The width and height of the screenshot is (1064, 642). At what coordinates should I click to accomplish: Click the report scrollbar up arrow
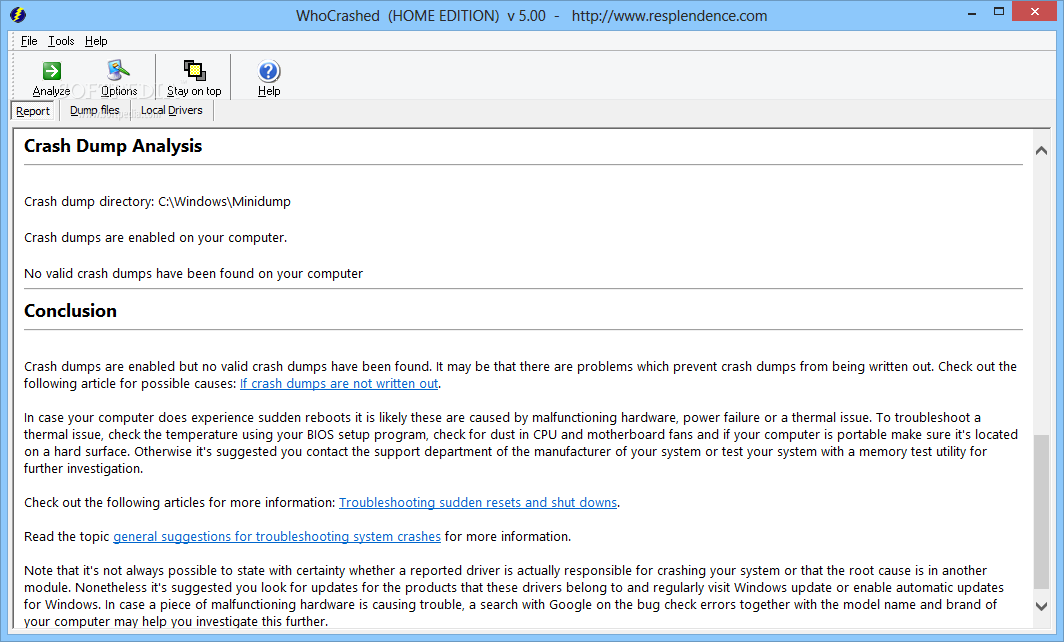pos(1041,151)
